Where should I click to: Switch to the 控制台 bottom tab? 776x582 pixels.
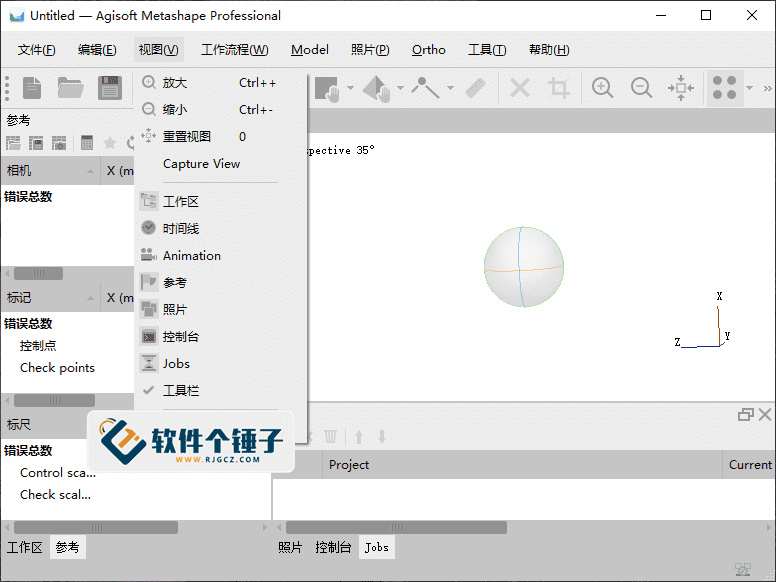coord(334,547)
